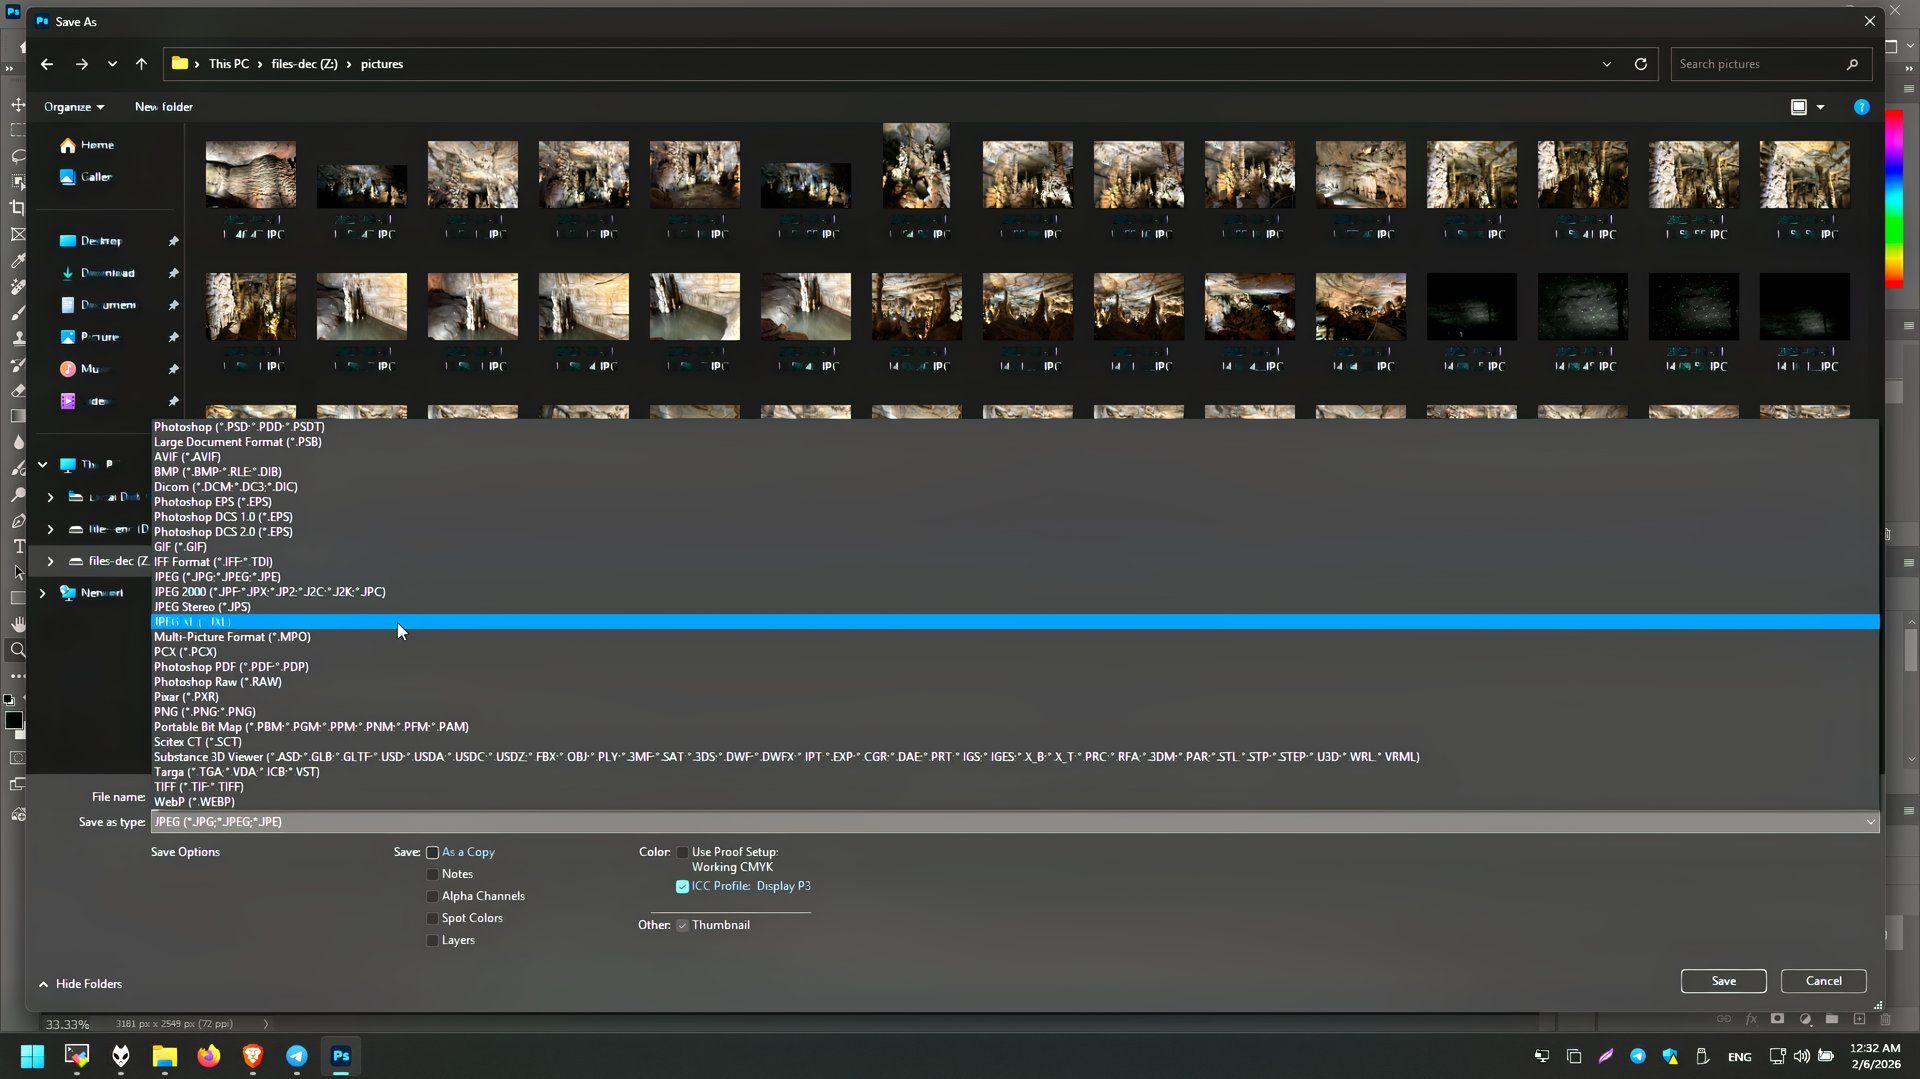Uncheck ICC Profile Display P3
1920x1079 pixels.
683,887
